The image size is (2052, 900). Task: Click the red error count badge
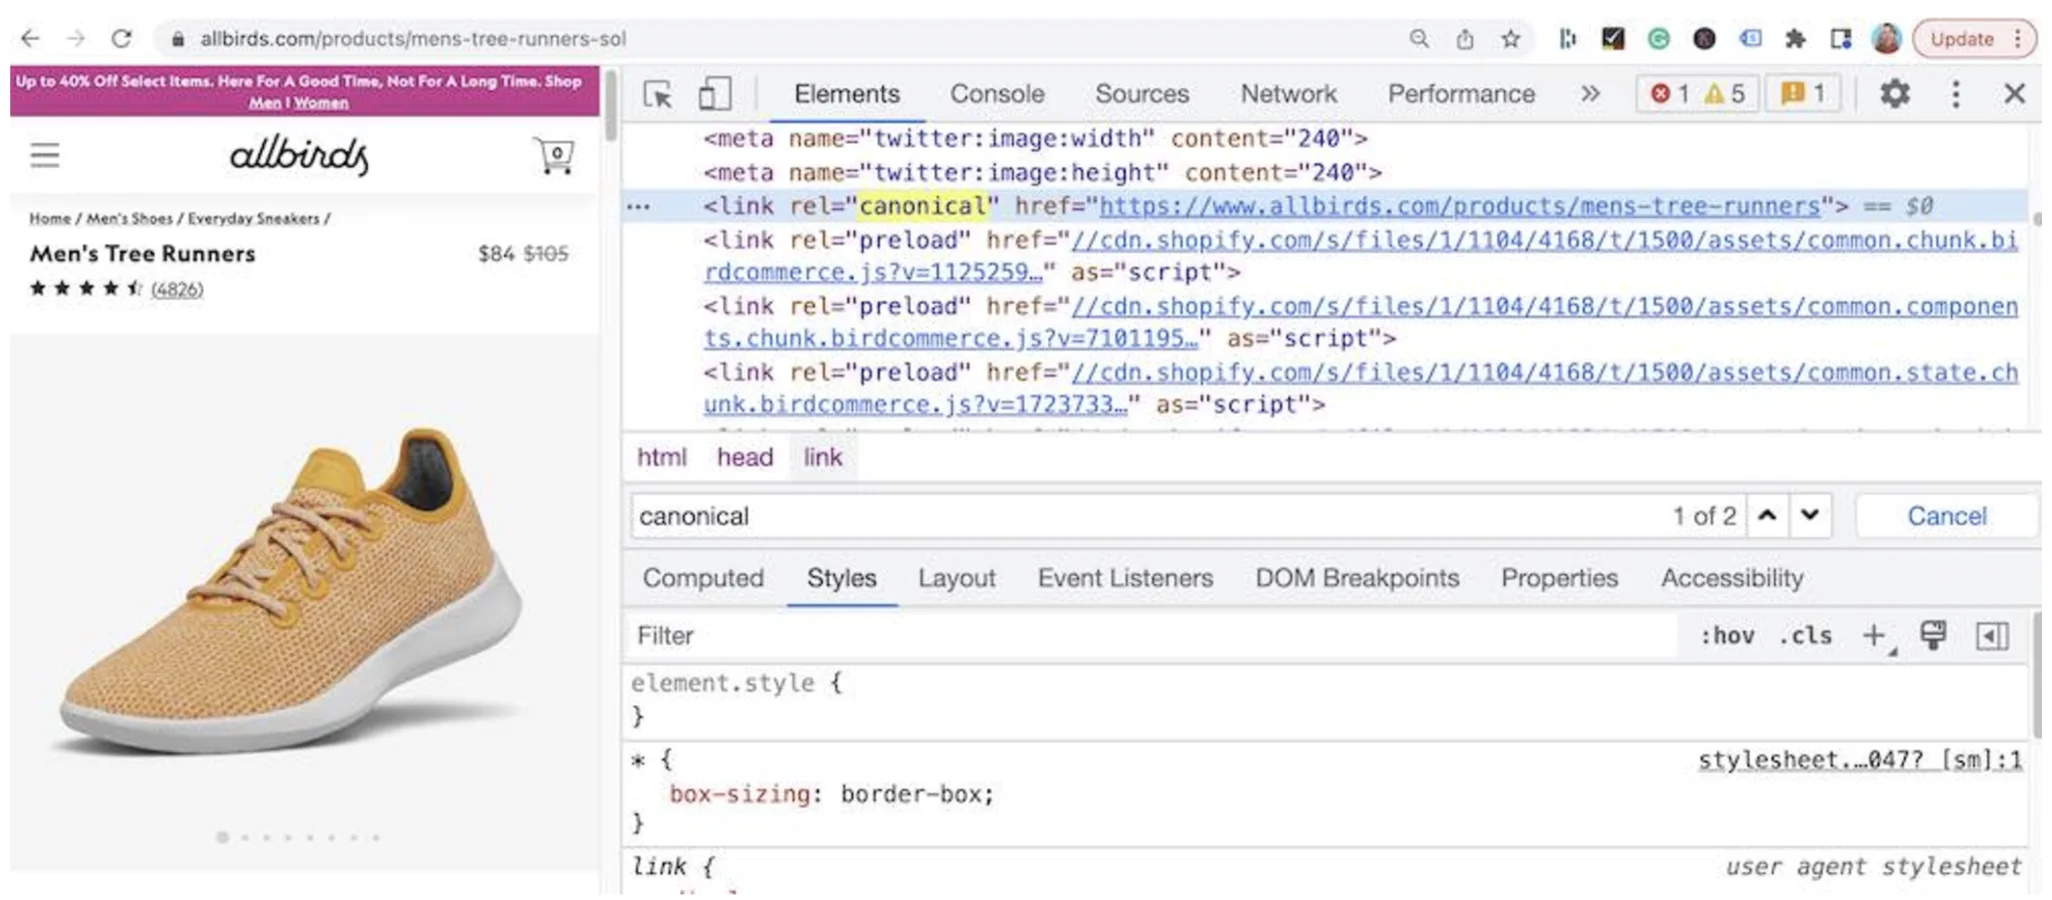(x=1670, y=94)
